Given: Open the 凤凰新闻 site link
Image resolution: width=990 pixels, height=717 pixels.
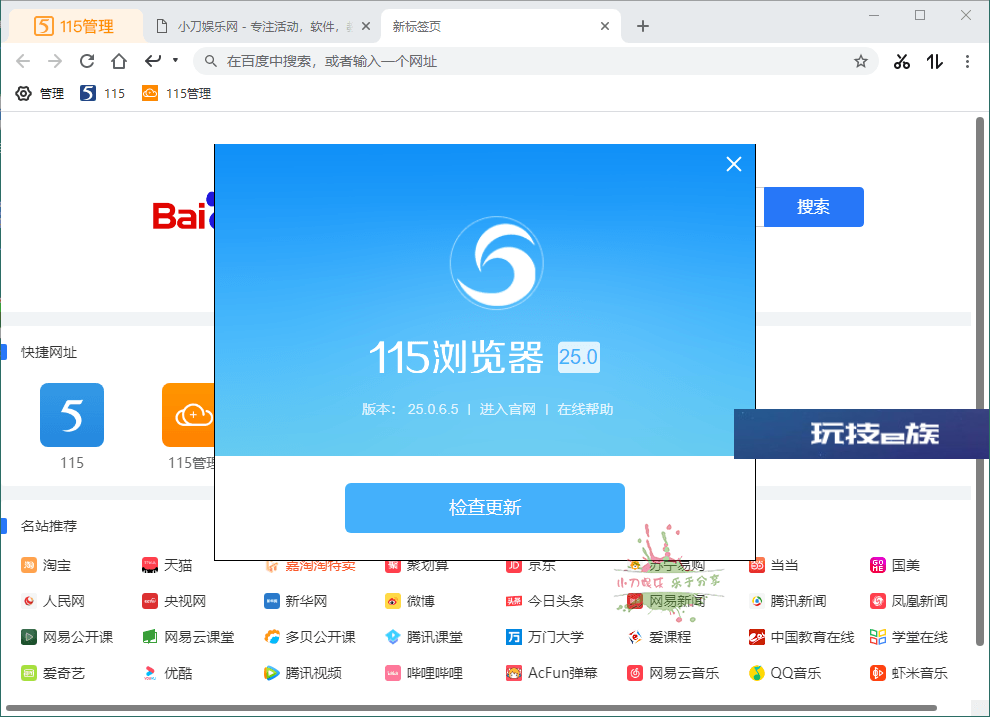Looking at the screenshot, I should pos(909,601).
